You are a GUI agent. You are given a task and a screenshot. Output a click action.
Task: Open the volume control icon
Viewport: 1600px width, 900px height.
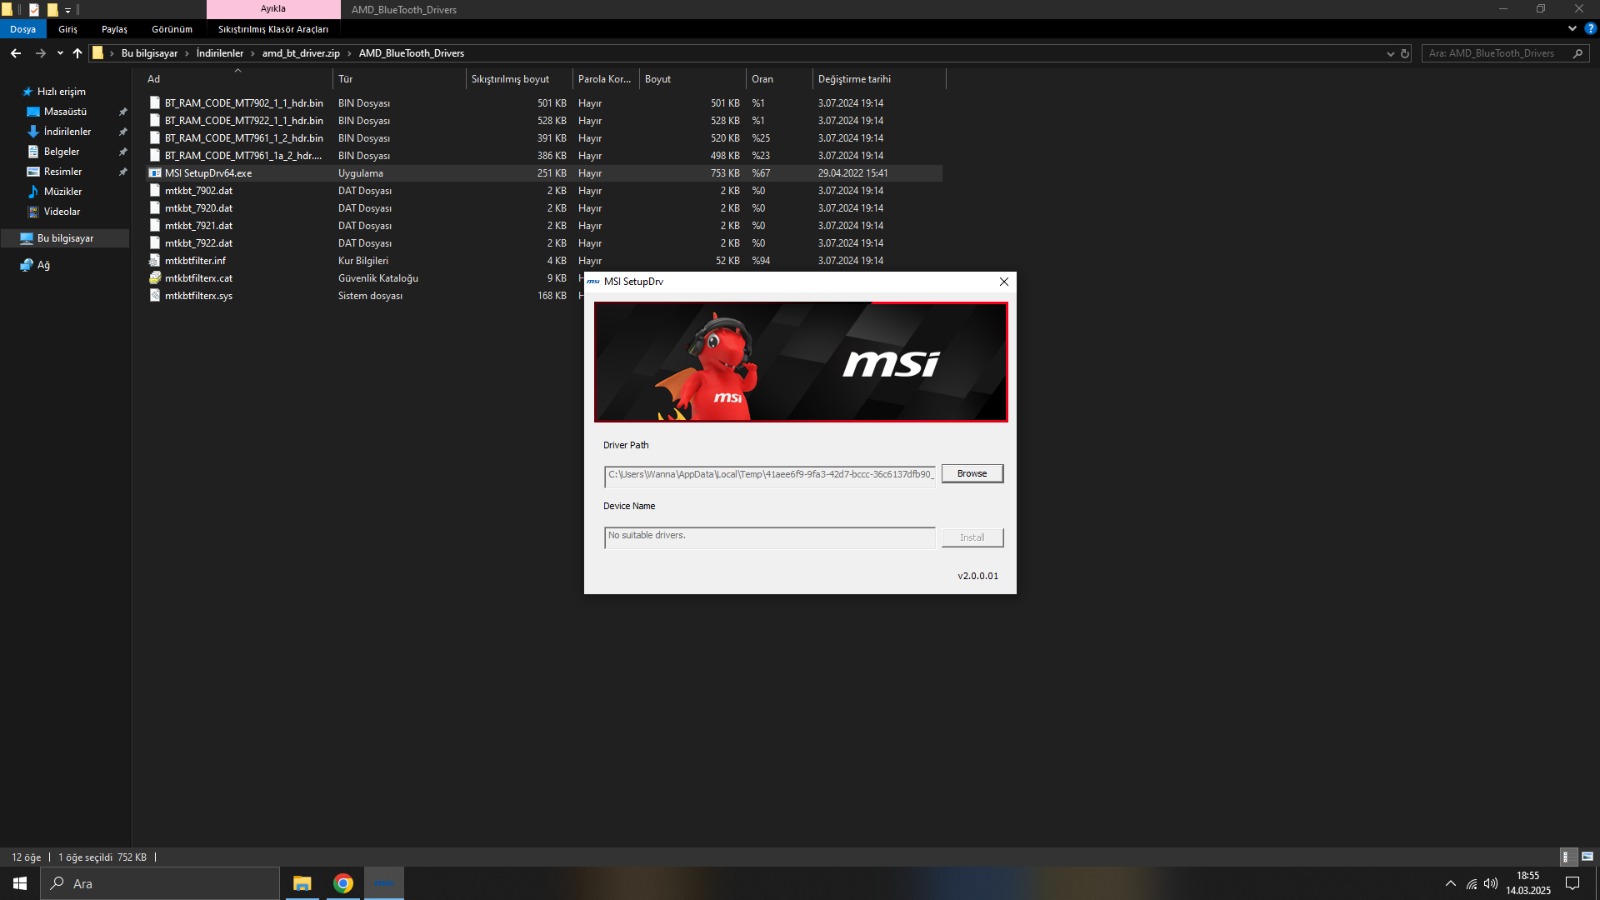click(1491, 883)
